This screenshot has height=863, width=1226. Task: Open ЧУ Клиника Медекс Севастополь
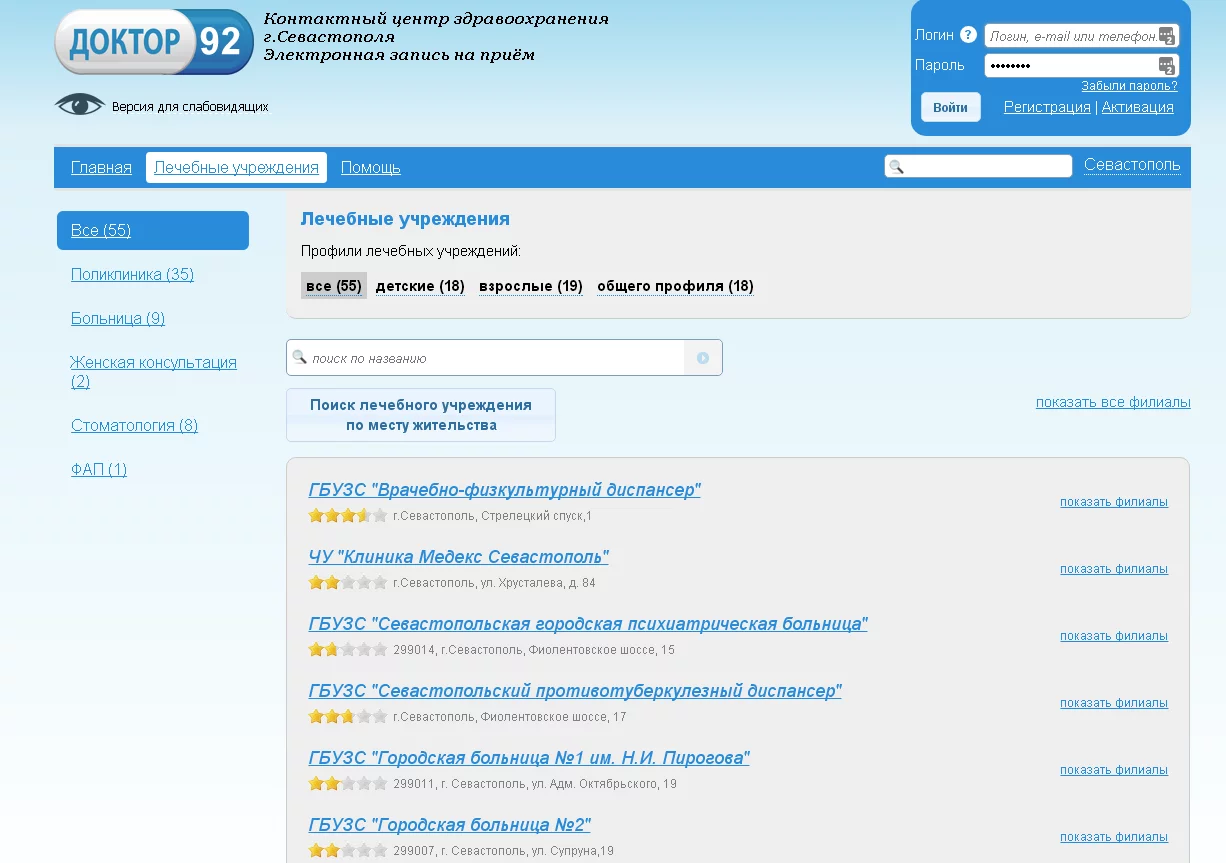458,557
